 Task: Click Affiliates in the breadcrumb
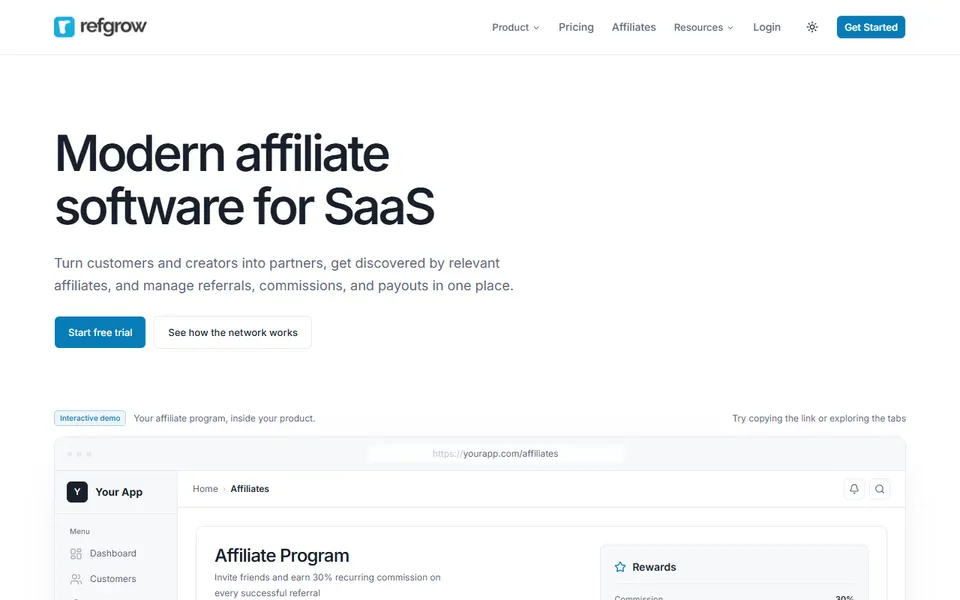click(x=250, y=489)
